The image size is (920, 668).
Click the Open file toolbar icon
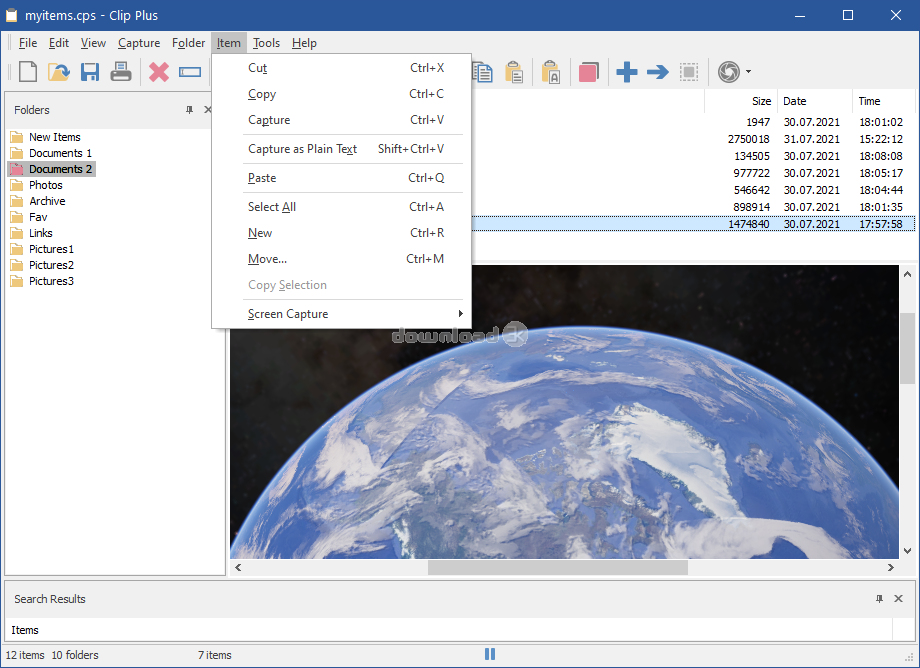59,72
